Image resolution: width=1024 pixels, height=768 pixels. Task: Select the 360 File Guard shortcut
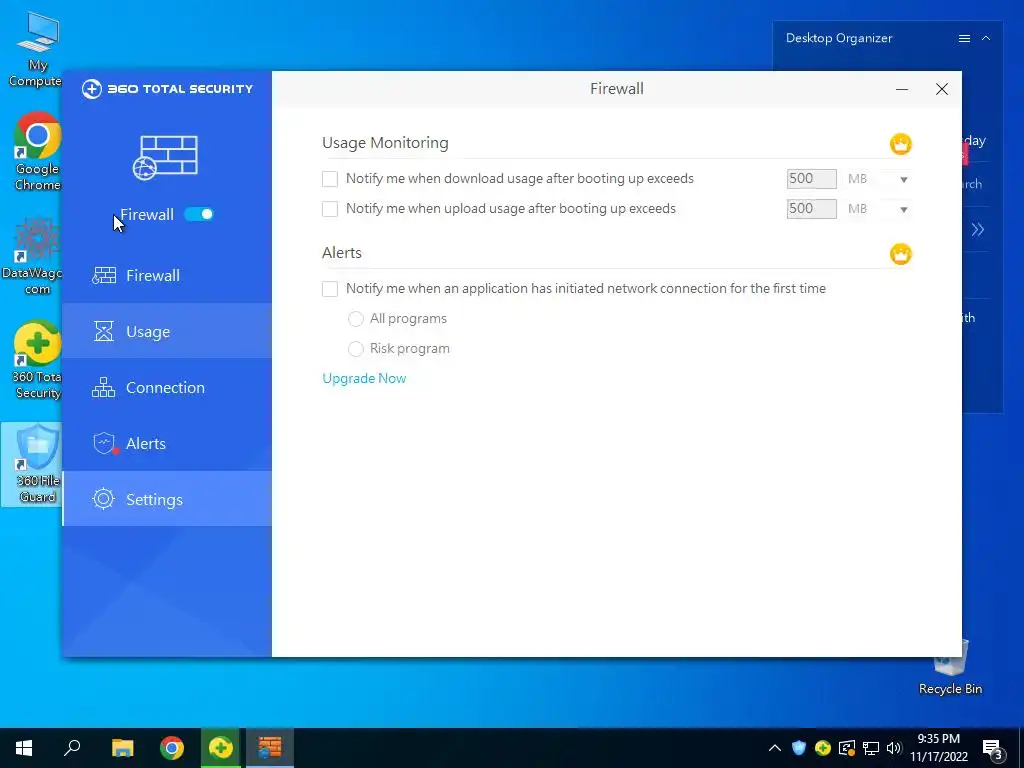coord(33,464)
